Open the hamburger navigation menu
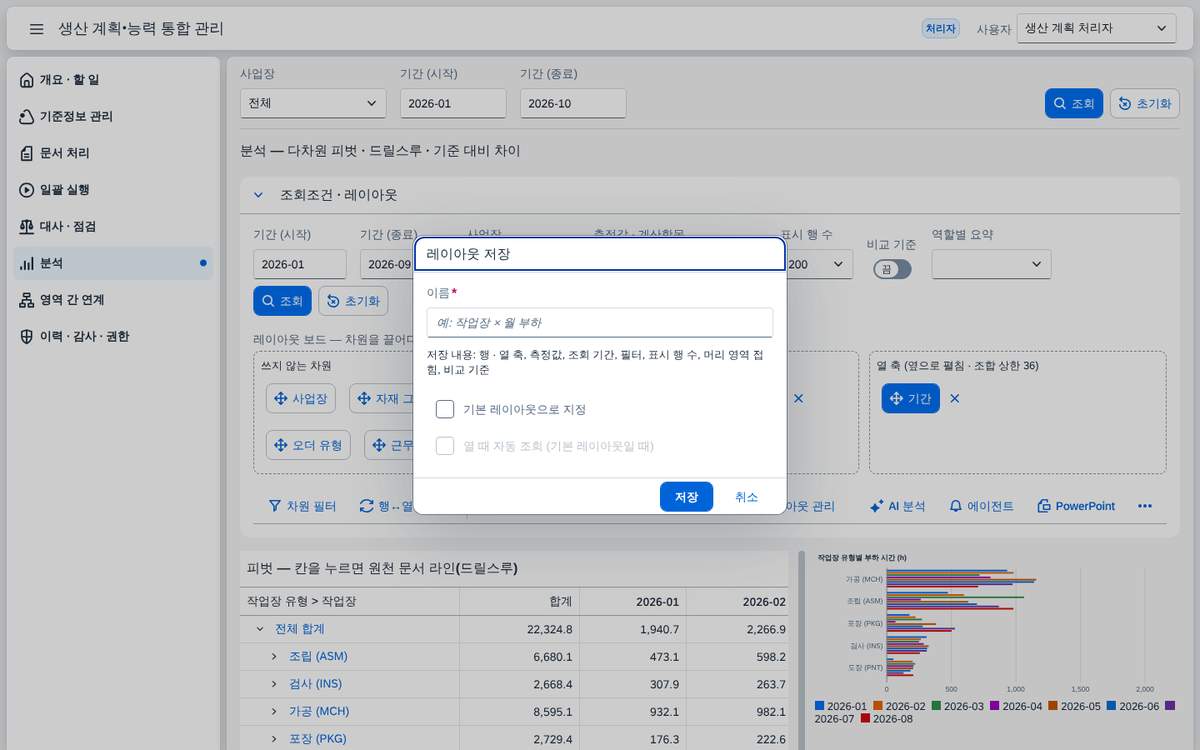 point(36,29)
